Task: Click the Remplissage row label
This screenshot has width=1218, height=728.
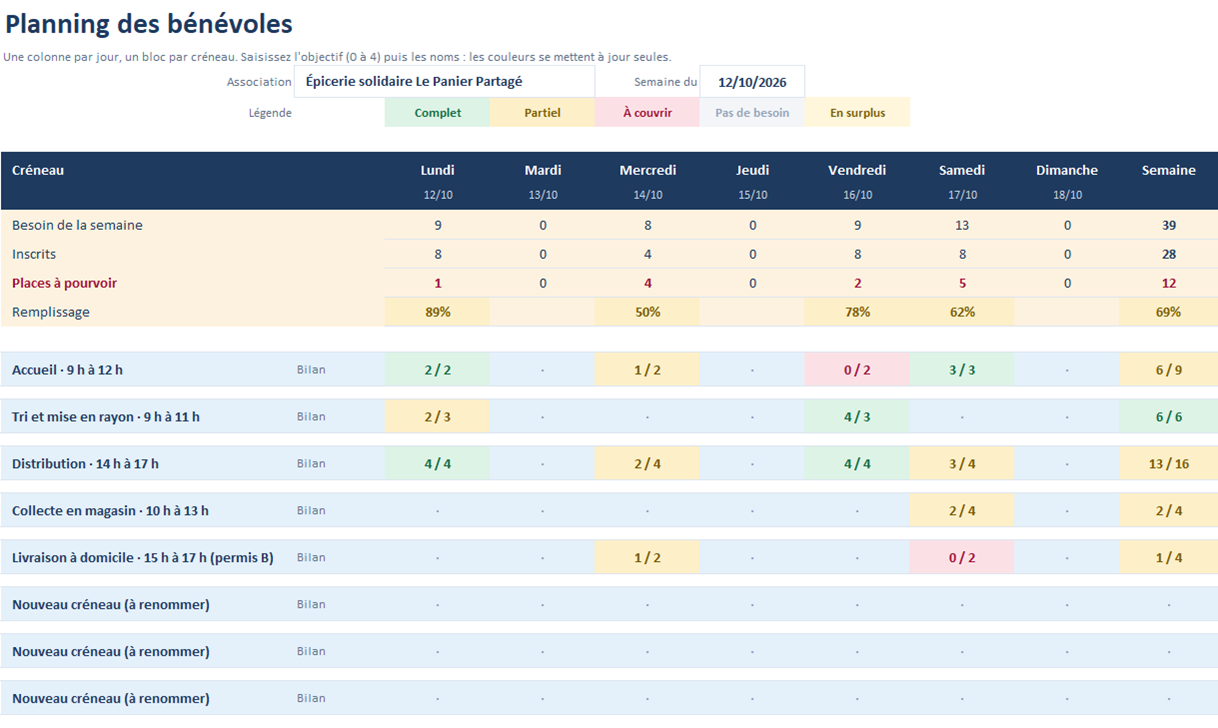Action: coord(51,312)
